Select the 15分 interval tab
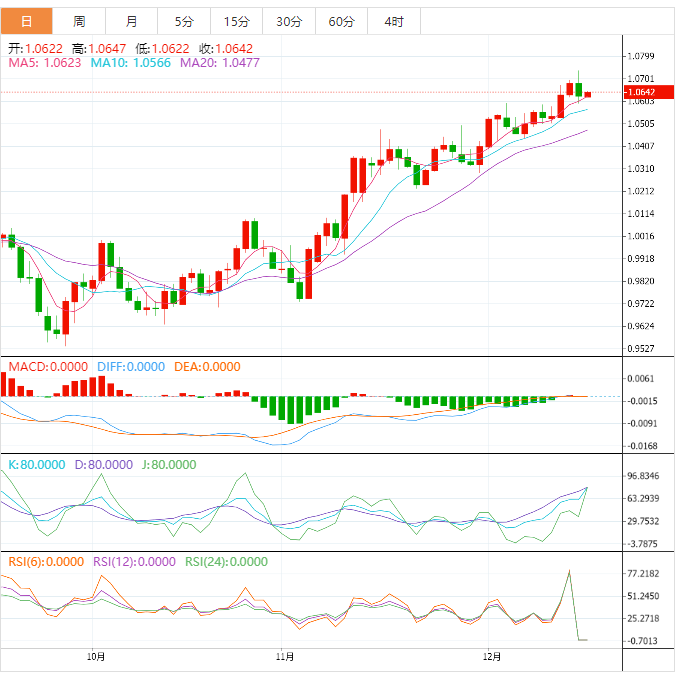This screenshot has width=680, height=680. pyautogui.click(x=236, y=21)
